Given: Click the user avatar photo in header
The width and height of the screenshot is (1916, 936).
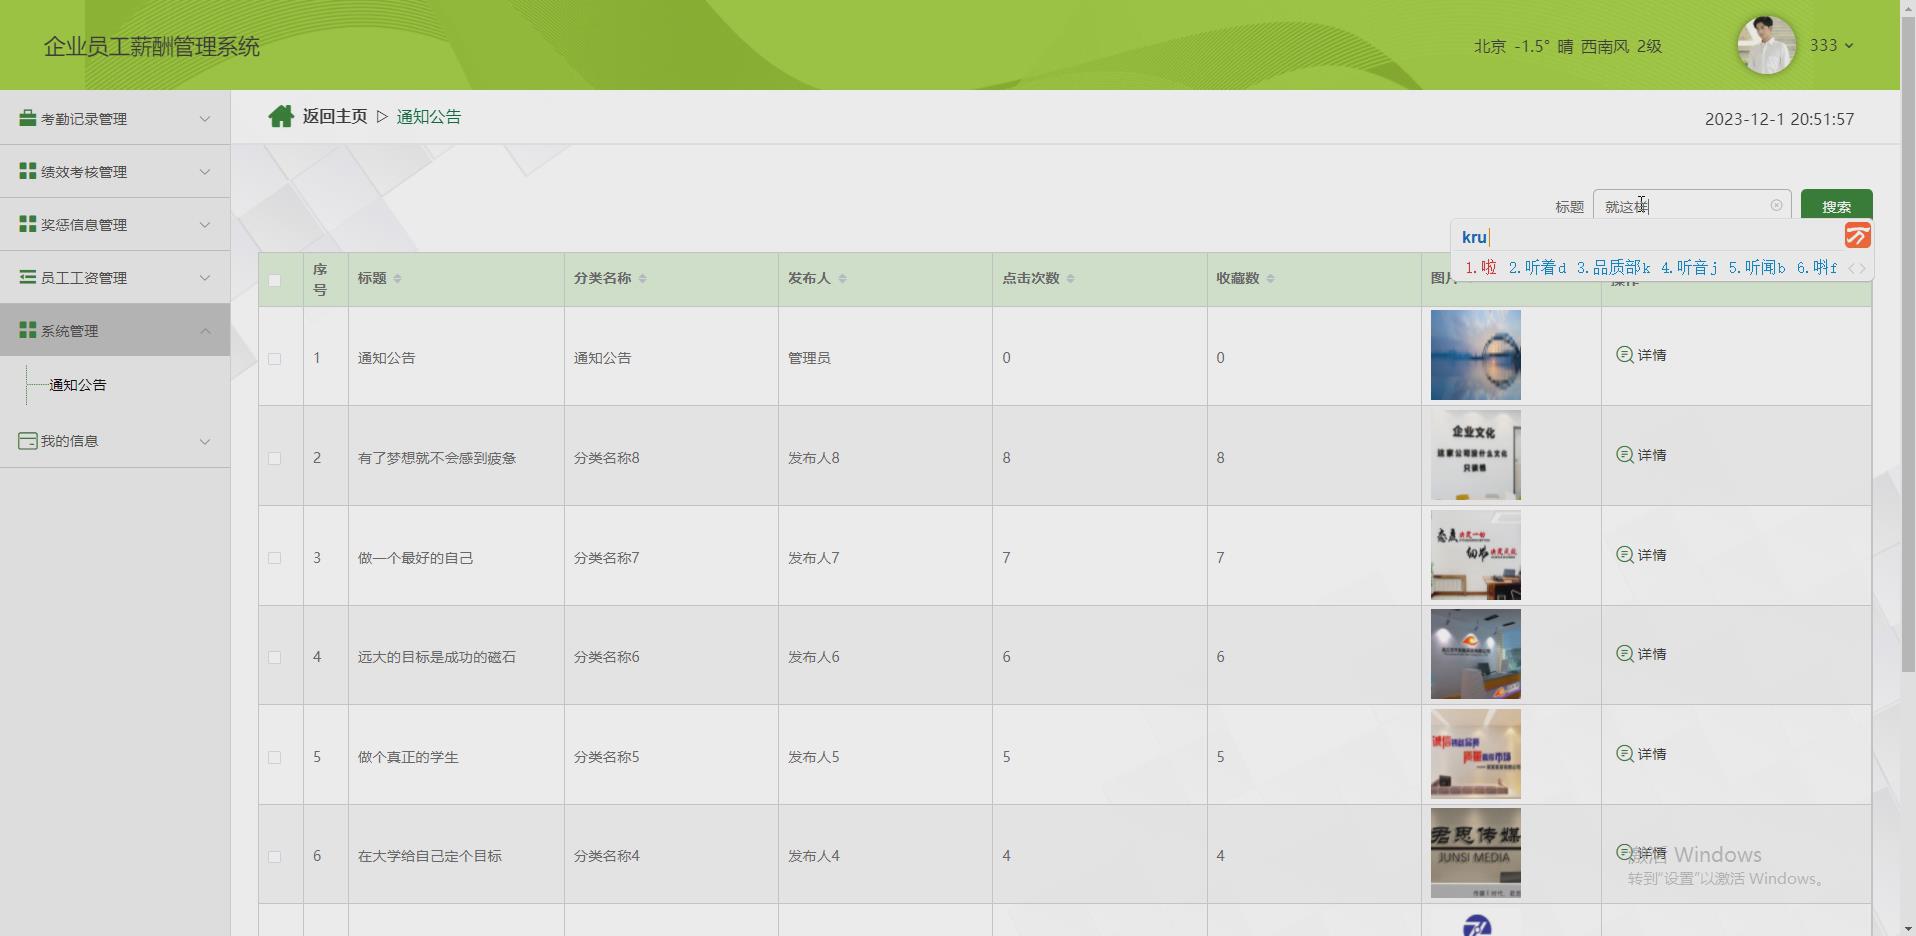Looking at the screenshot, I should pos(1767,45).
